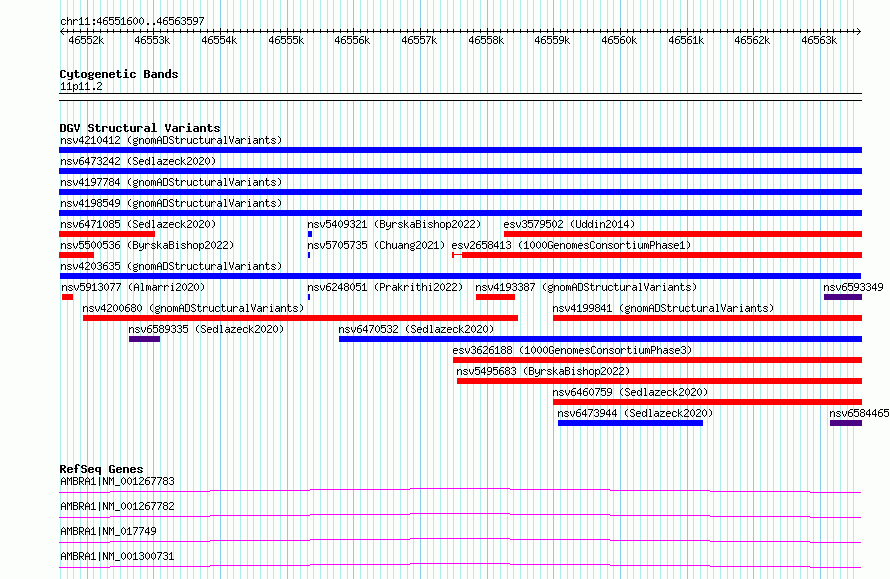Click the 46563k ruler tick label
Screen dimensions: 890x579
pyautogui.click(x=819, y=40)
